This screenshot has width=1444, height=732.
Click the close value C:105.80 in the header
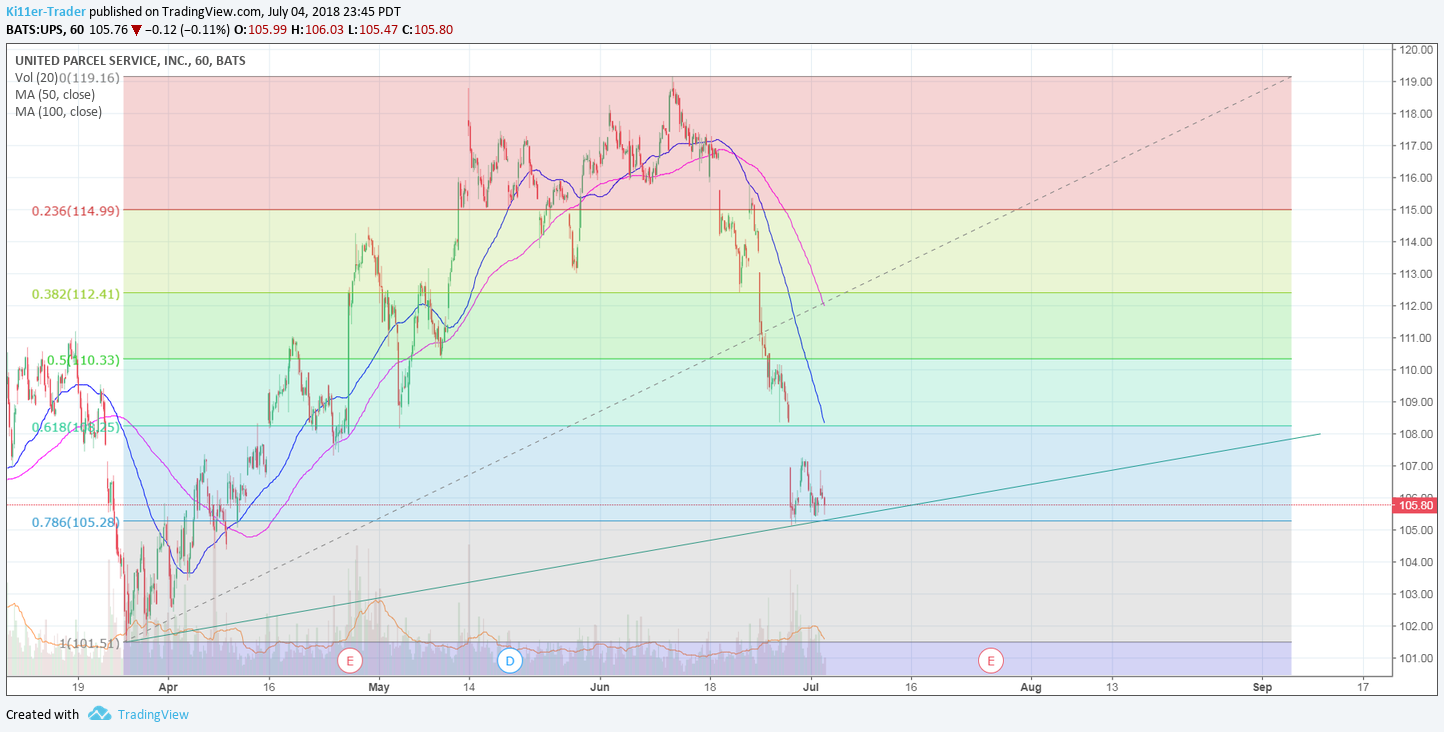[x=429, y=29]
